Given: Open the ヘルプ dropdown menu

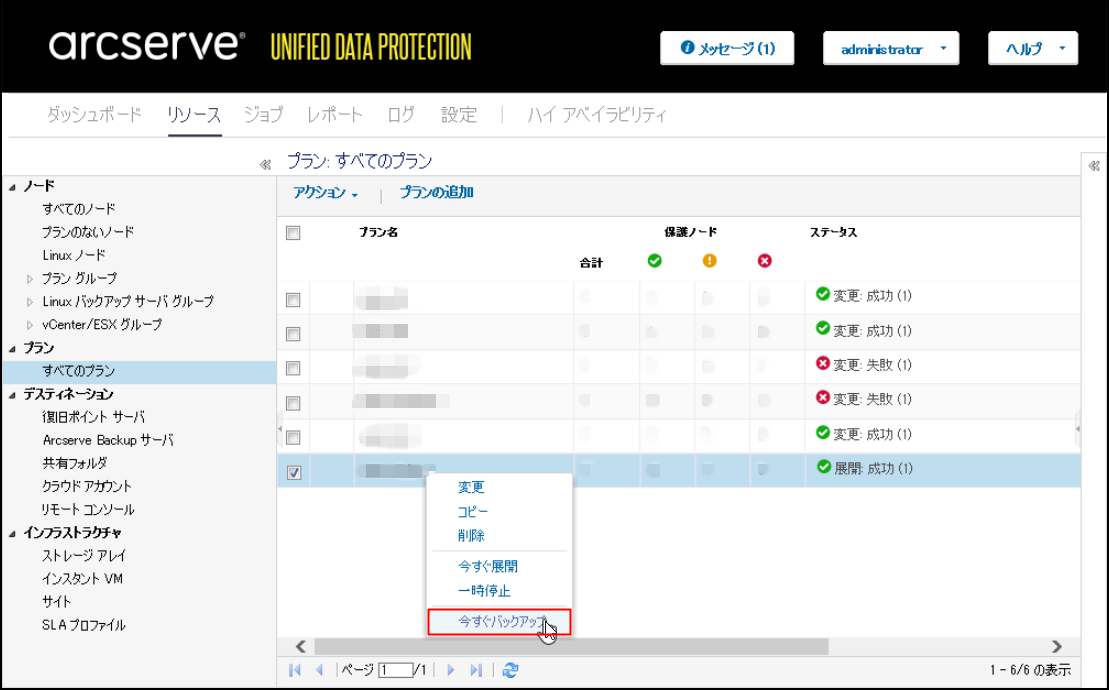Looking at the screenshot, I should [1033, 49].
